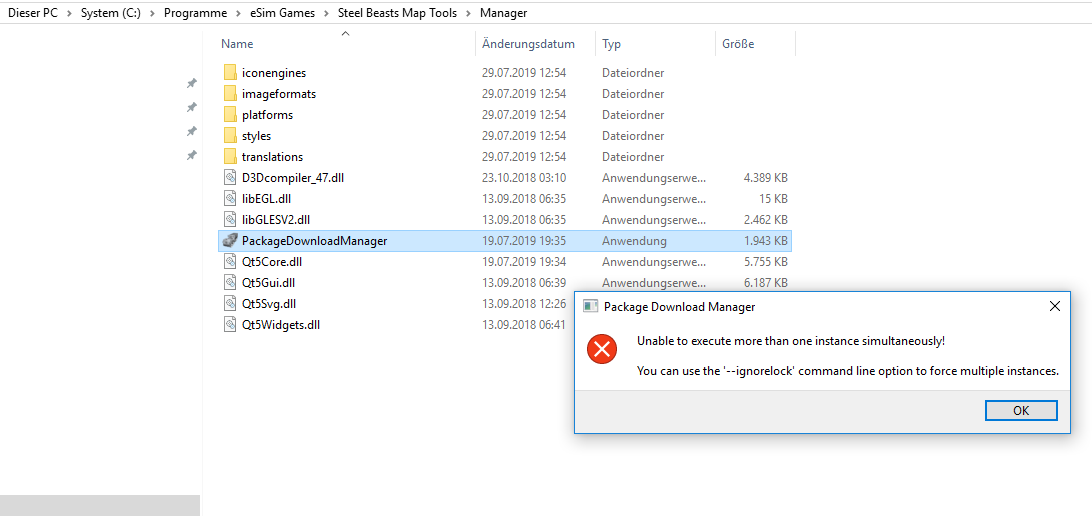Select the Qt5Widgets.dll file icon
Image resolution: width=1092 pixels, height=516 pixels.
click(x=230, y=324)
